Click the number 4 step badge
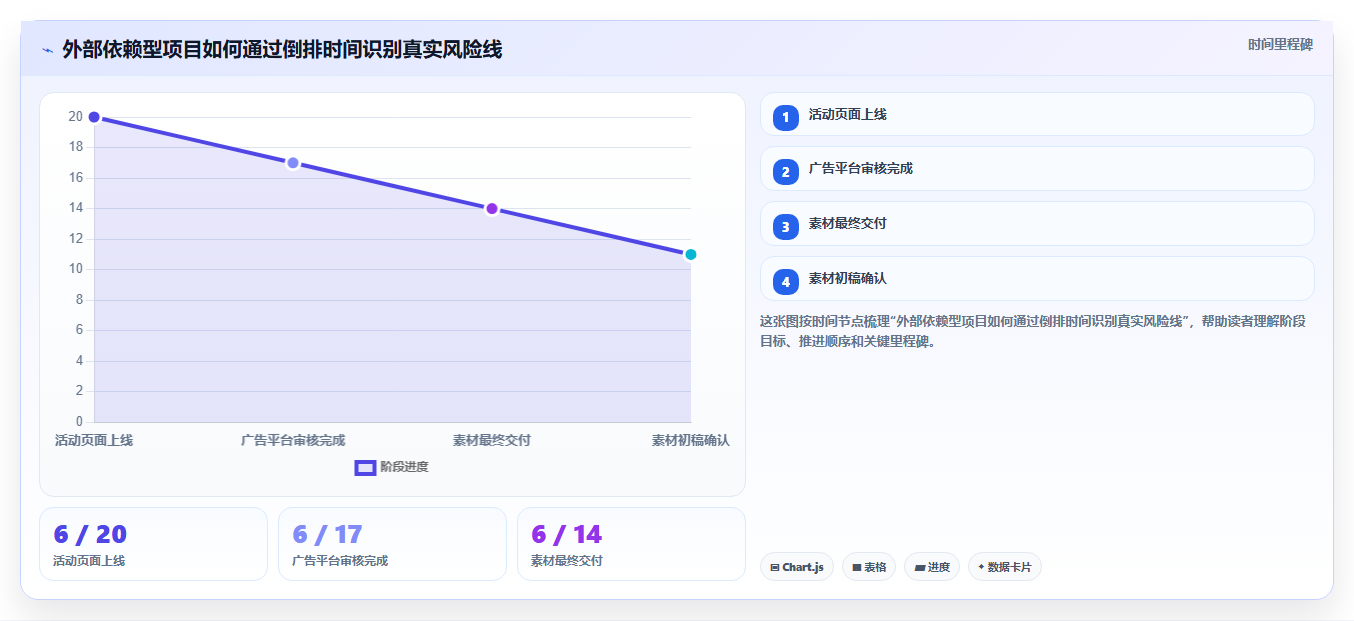1354x621 pixels. pyautogui.click(x=785, y=281)
